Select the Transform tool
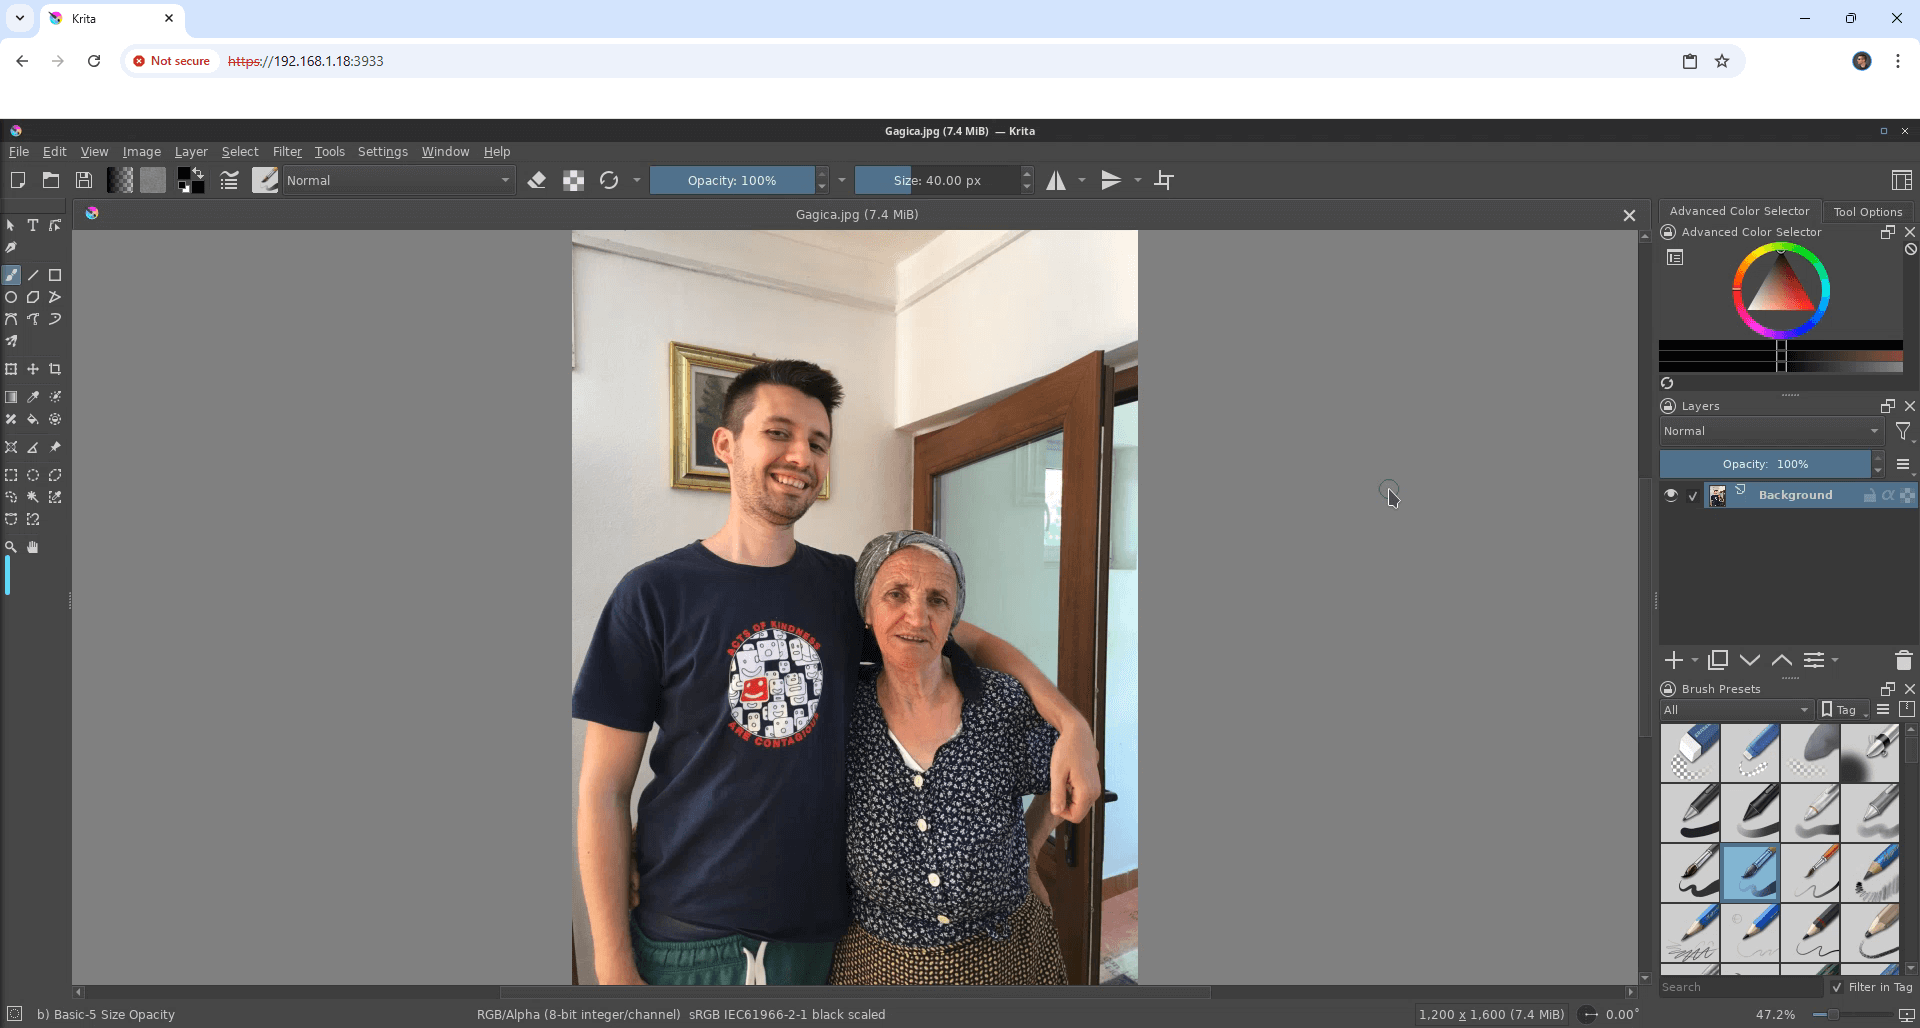Screen dimensions: 1920x1028 pyautogui.click(x=11, y=369)
